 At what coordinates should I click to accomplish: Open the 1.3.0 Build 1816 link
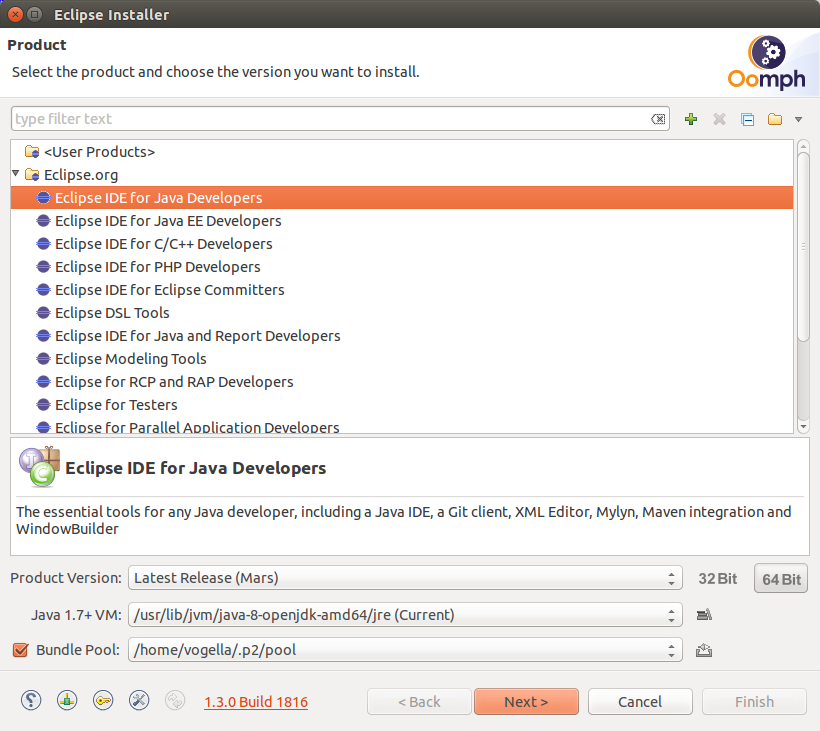click(x=256, y=702)
